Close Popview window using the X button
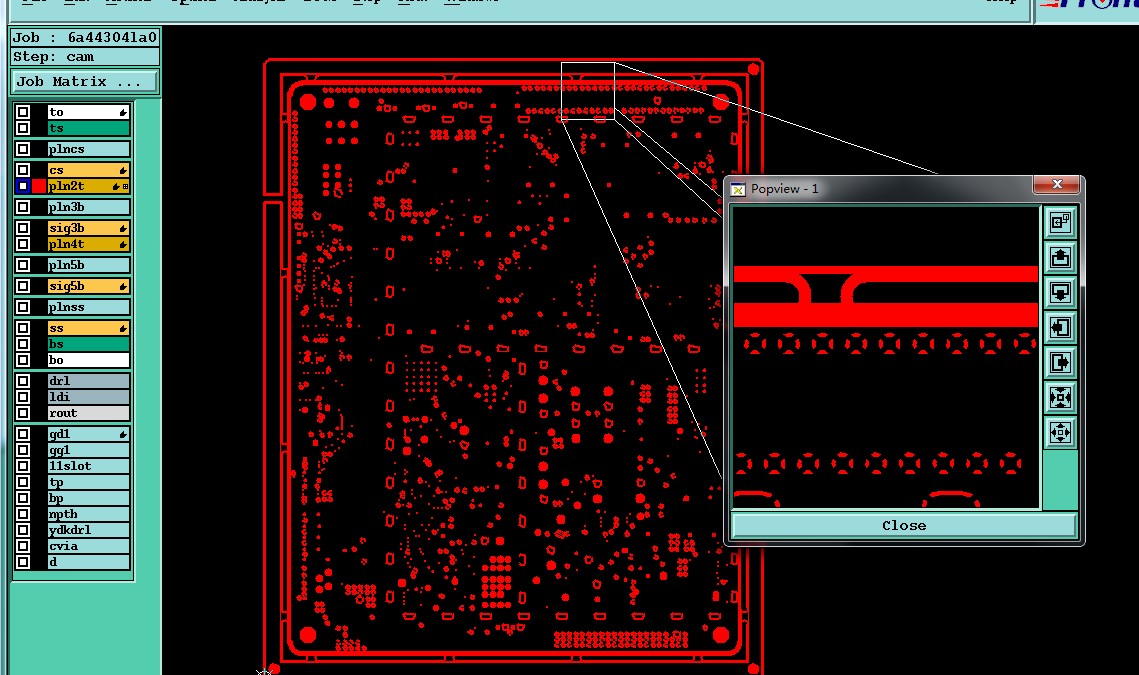This screenshot has height=675, width=1139. tap(1057, 185)
